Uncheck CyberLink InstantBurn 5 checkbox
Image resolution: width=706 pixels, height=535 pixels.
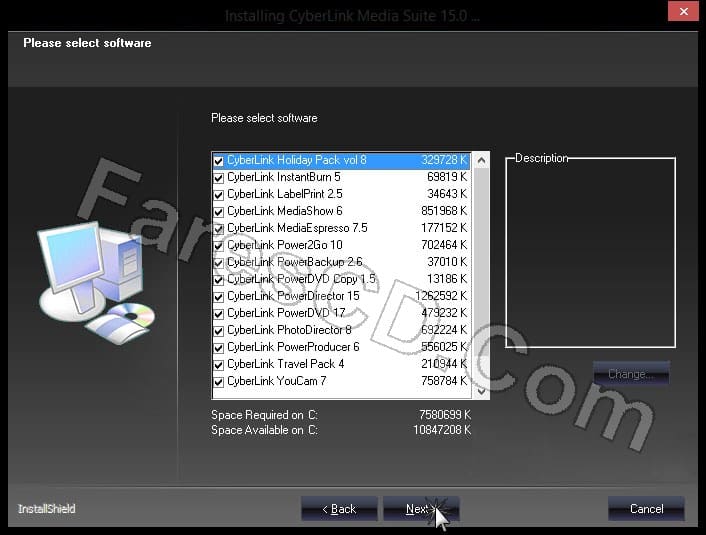(218, 178)
